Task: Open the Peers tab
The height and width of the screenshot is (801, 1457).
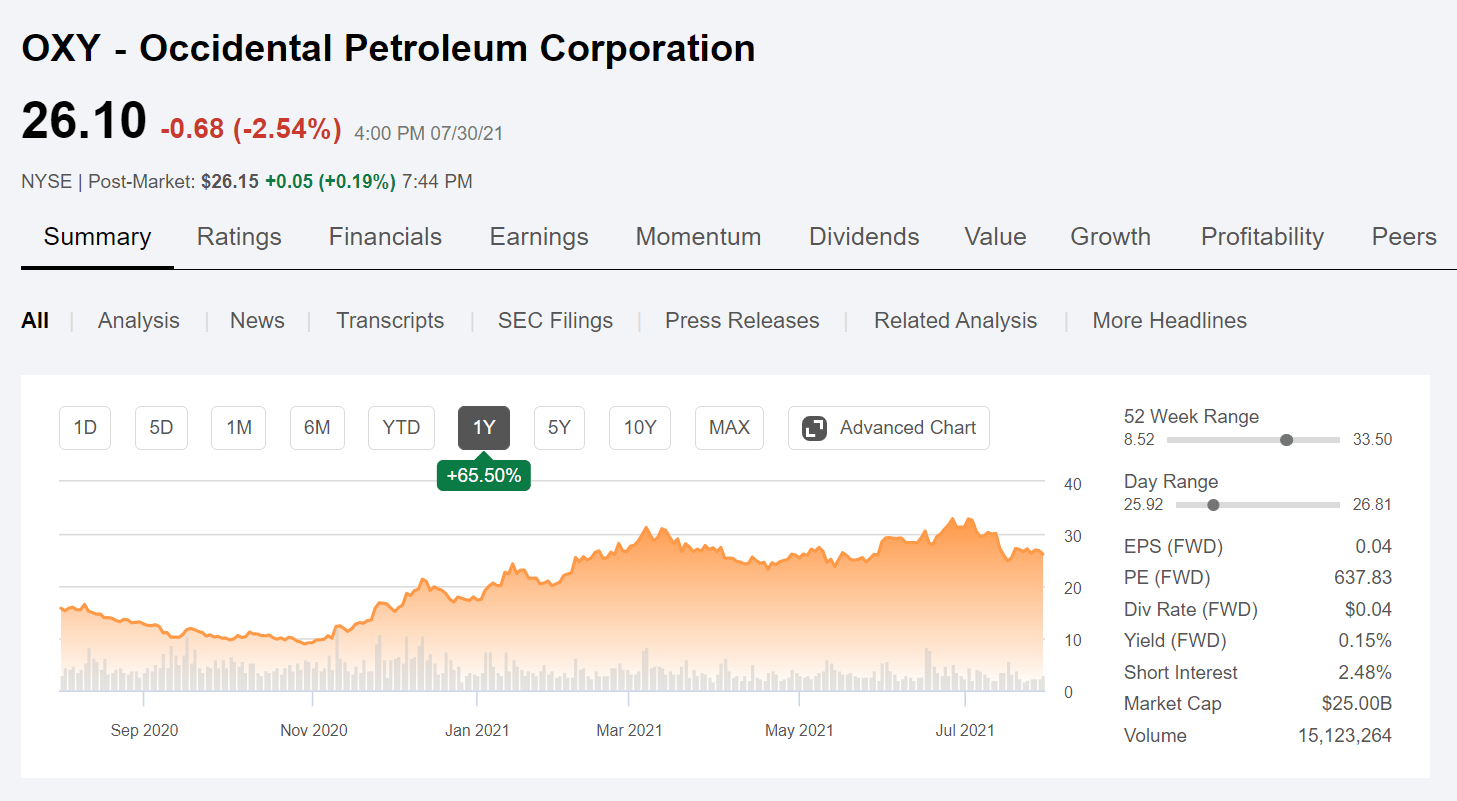Action: 1404,237
